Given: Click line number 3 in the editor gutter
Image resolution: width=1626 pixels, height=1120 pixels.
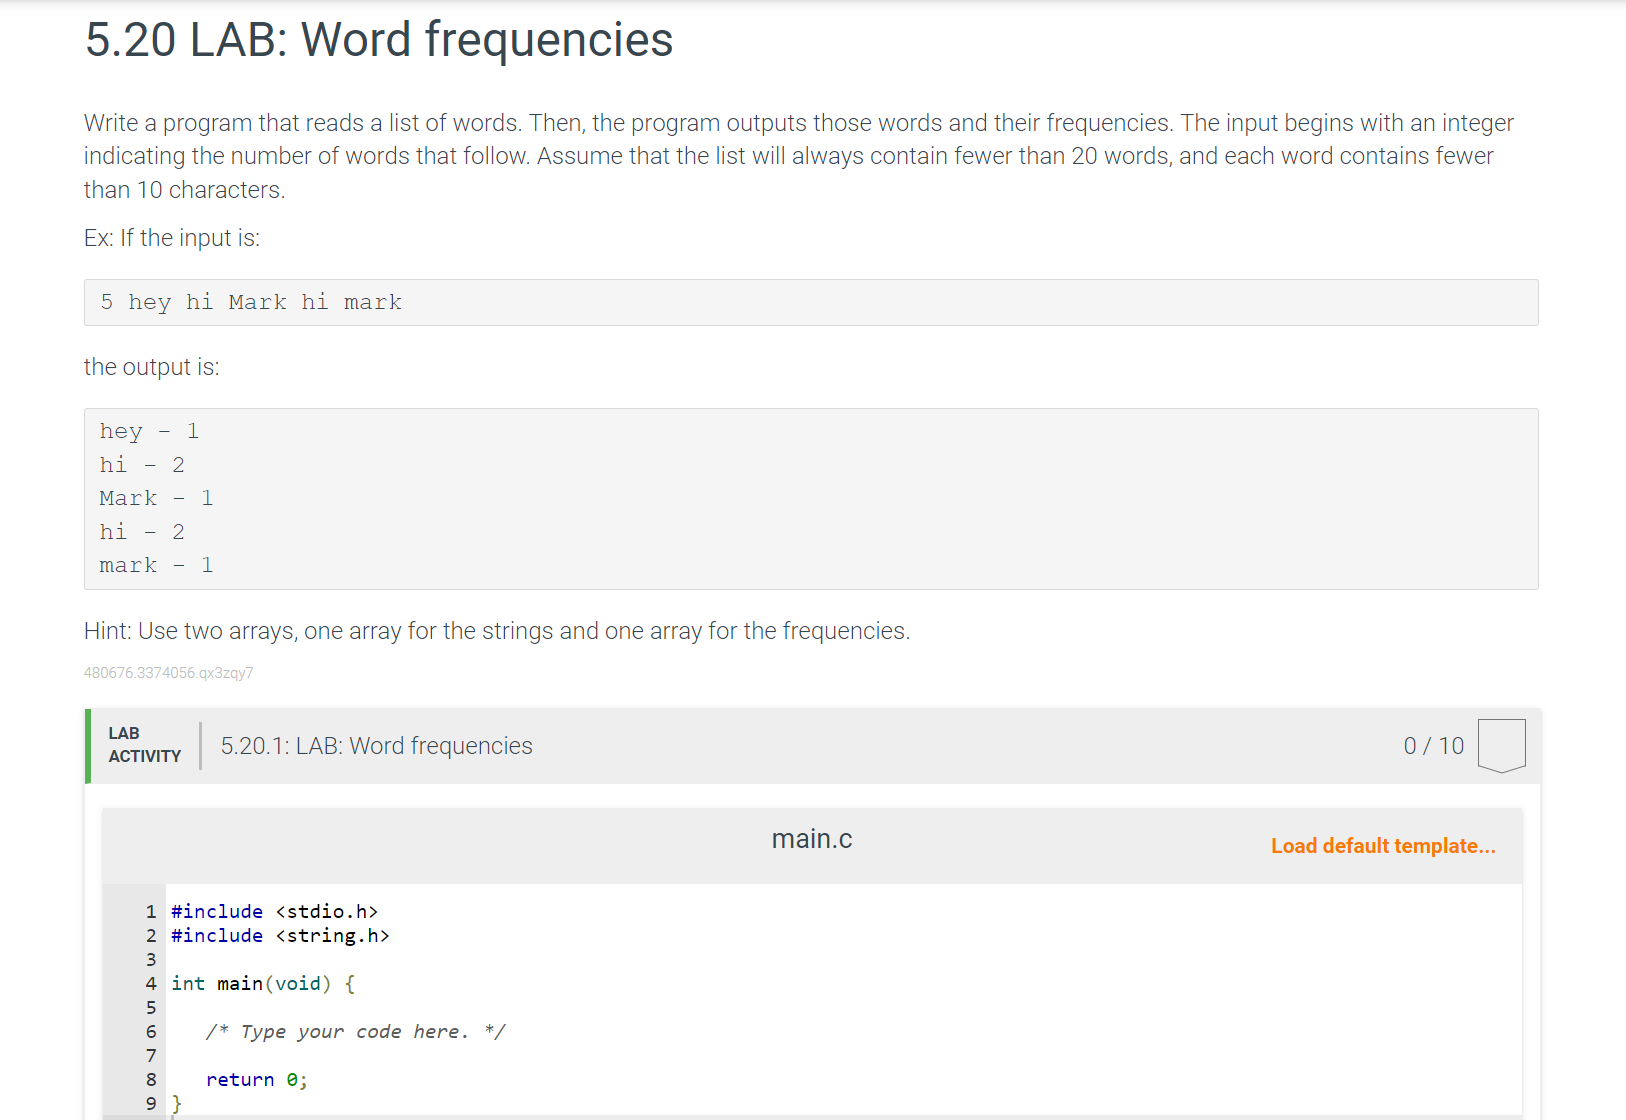Looking at the screenshot, I should coord(151,959).
